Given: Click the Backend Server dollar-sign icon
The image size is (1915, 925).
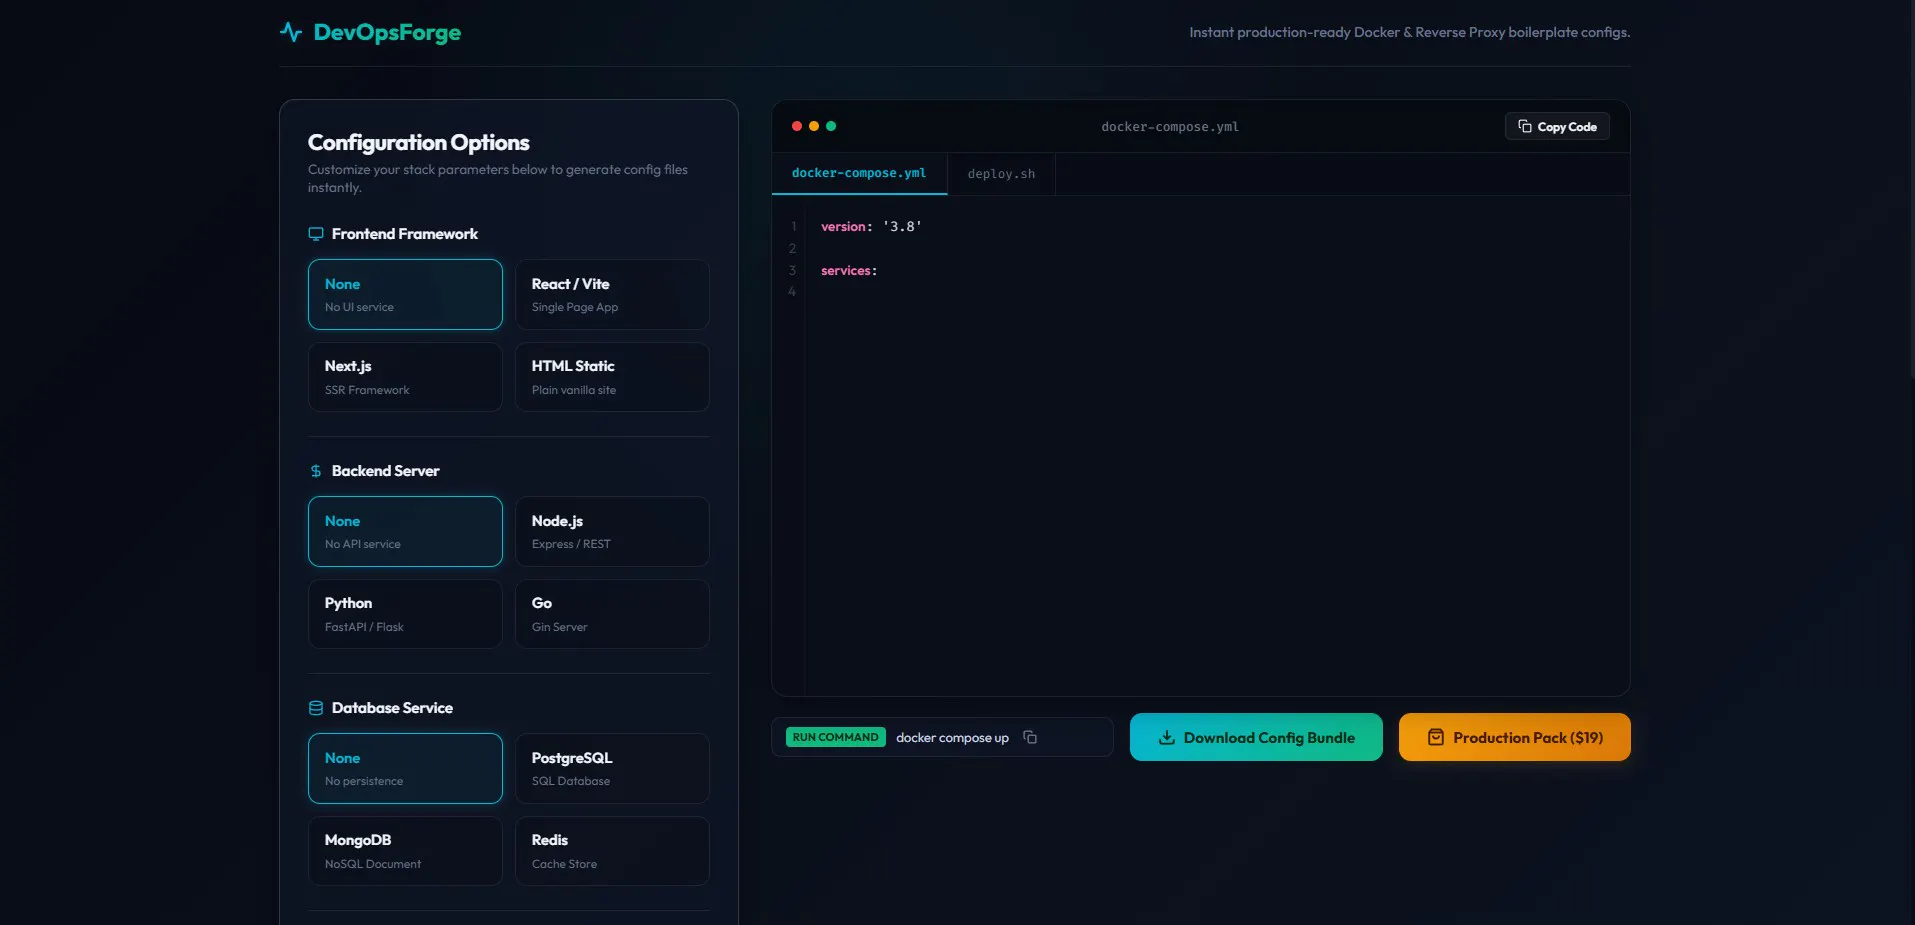Looking at the screenshot, I should pos(316,471).
